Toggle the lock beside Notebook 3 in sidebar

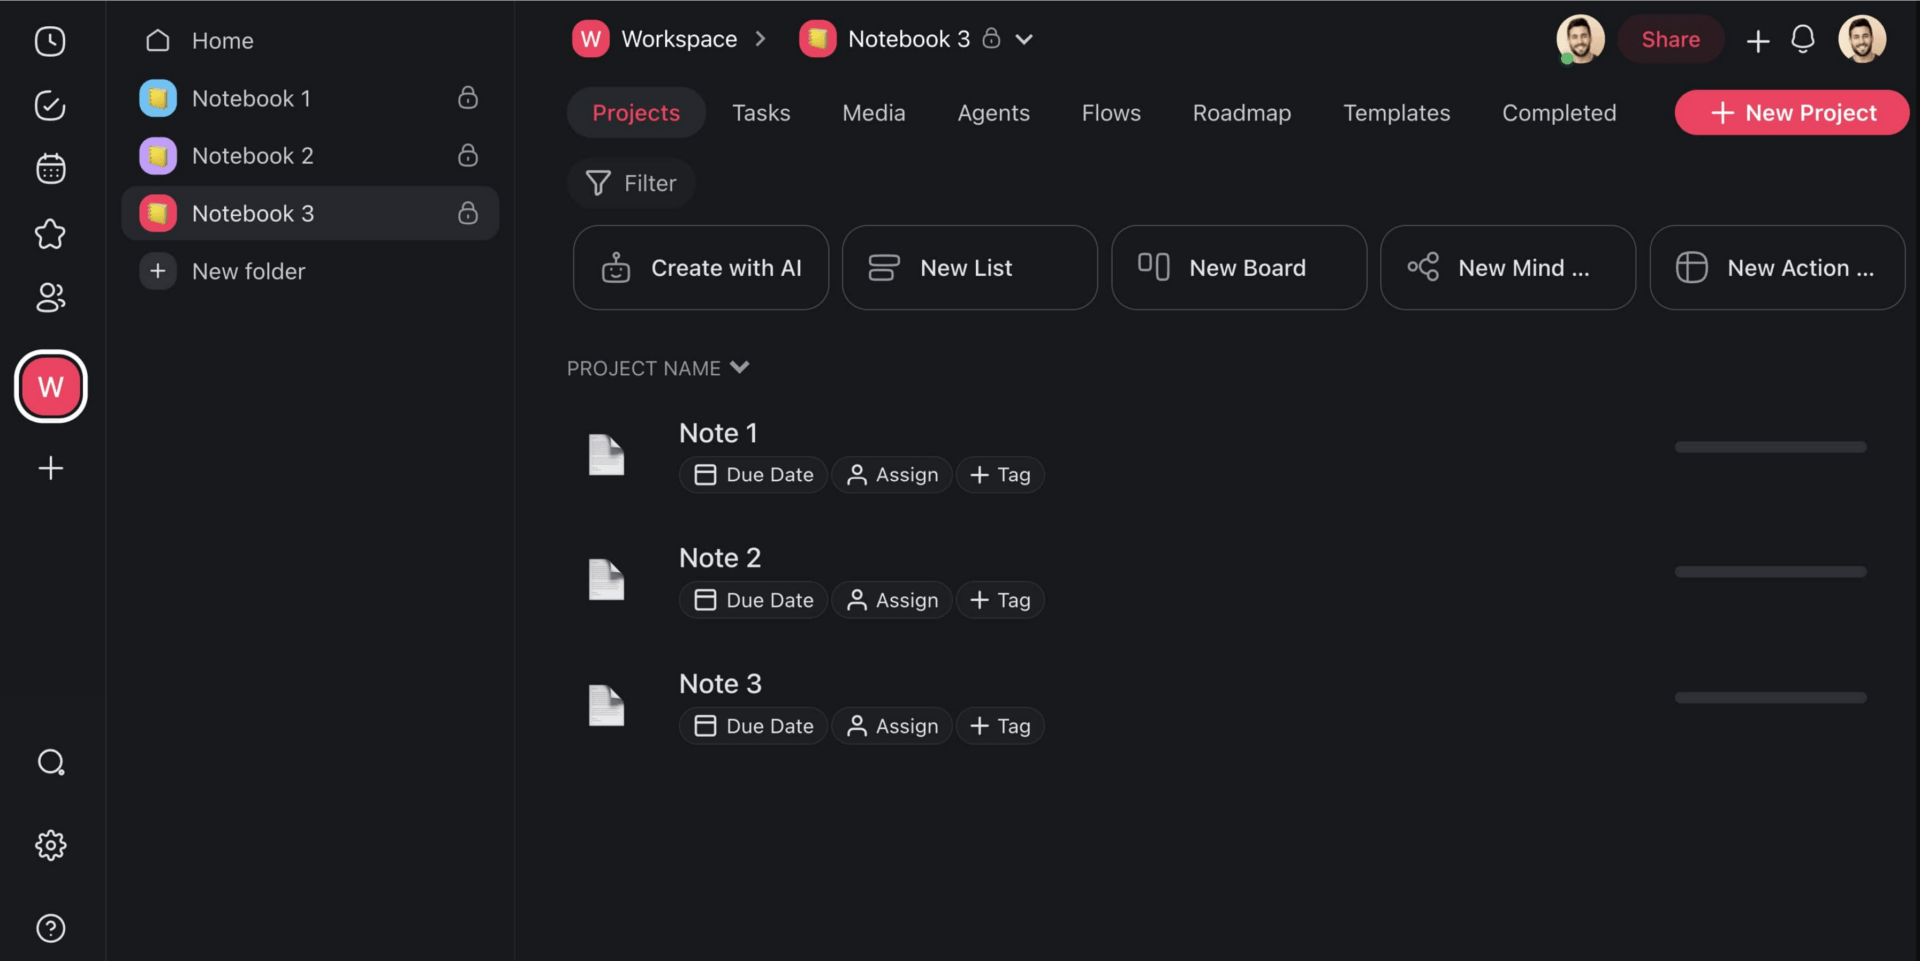click(467, 213)
